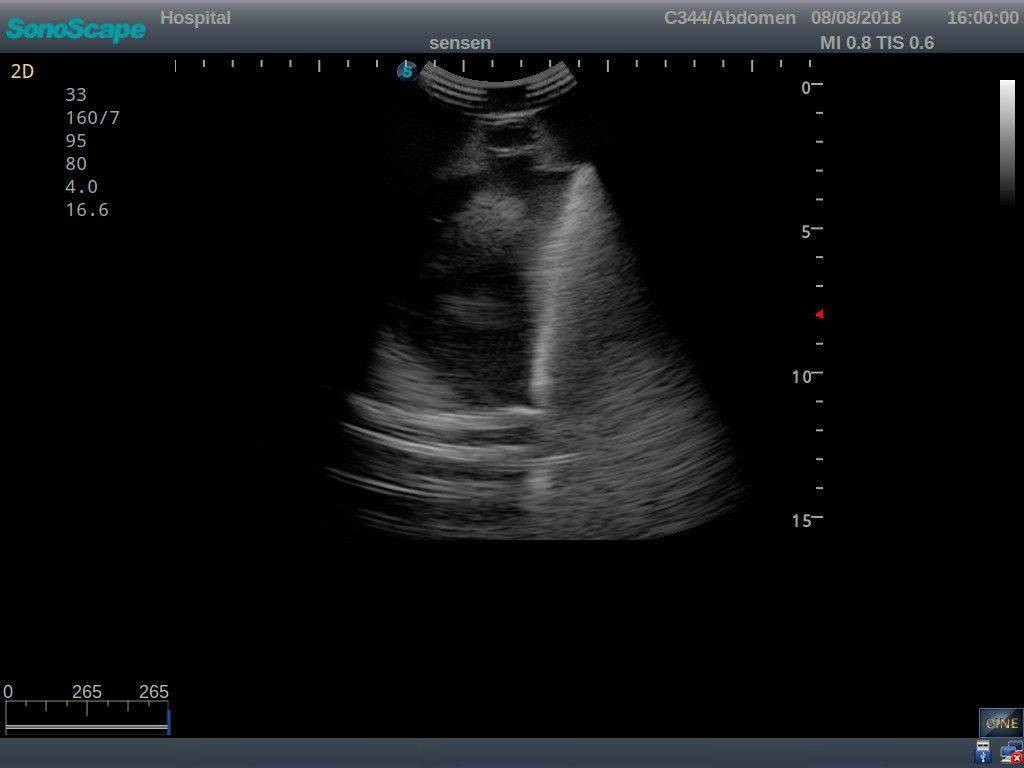This screenshot has height=768, width=1024.
Task: Click the cine frame progress bar
Action: pos(86,728)
